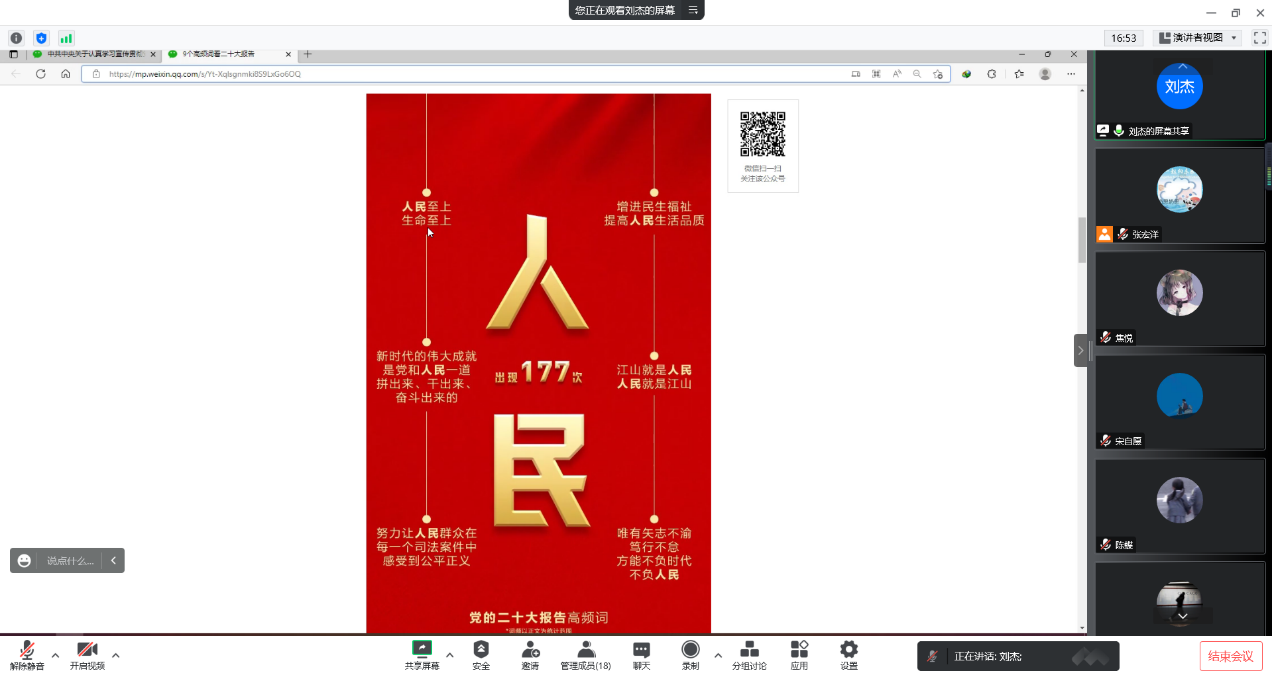1272x675 pixels.
Task: Check the green network signal indicator
Action: (x=66, y=38)
